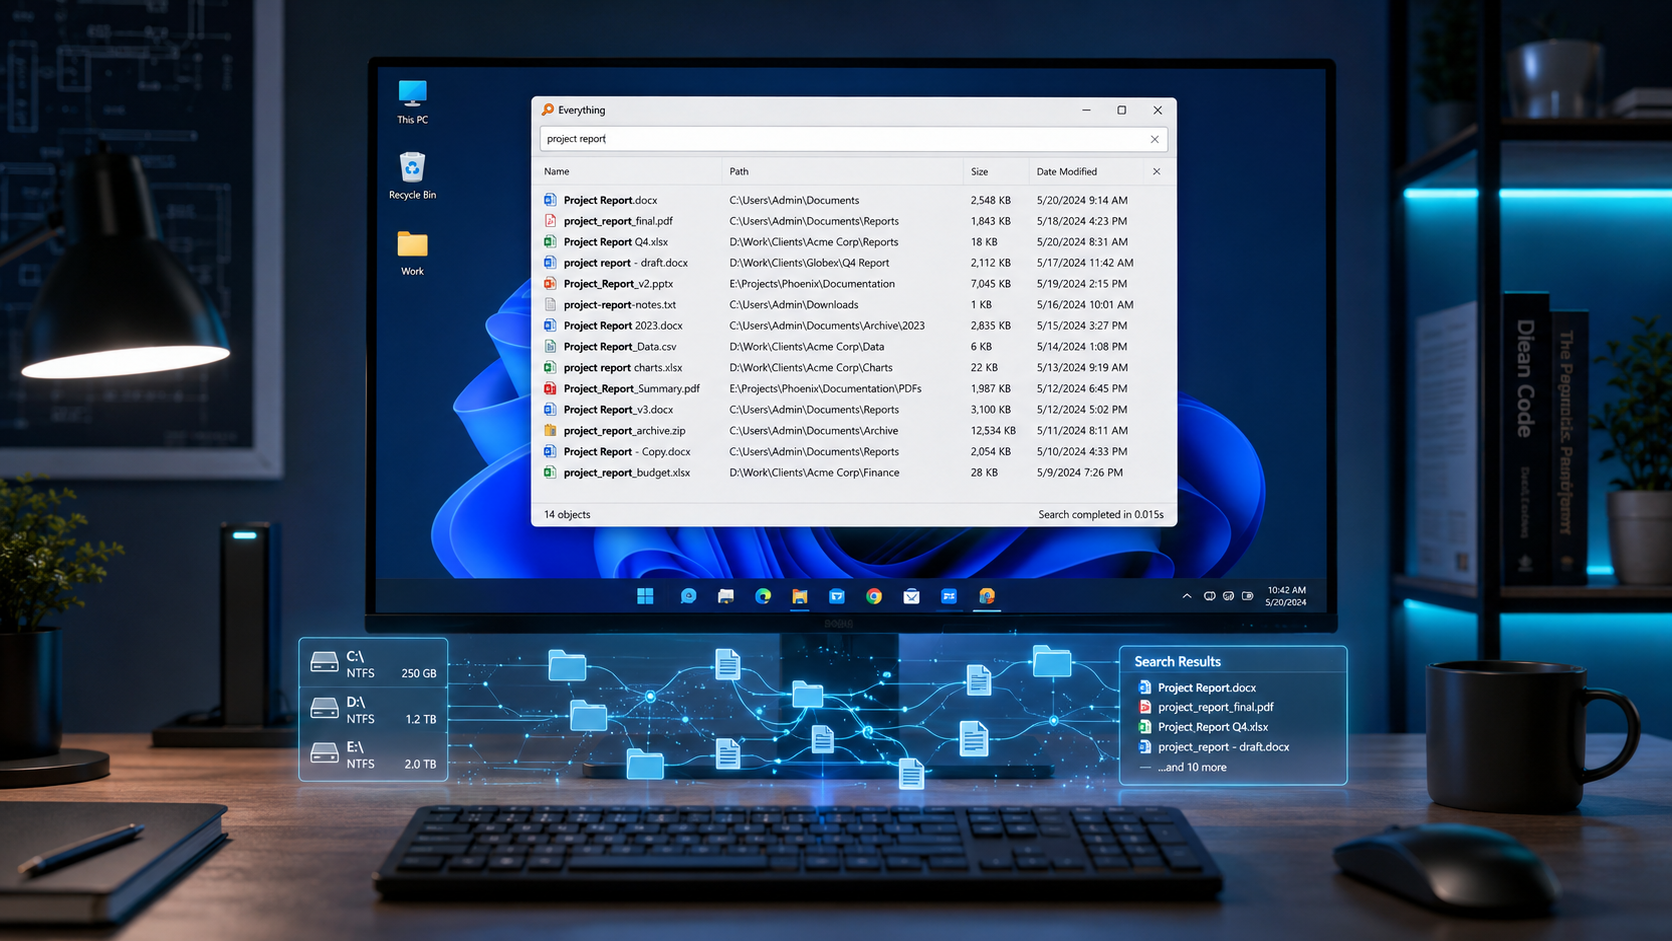Click the zip icon of project_report_archive.zip

(550, 431)
